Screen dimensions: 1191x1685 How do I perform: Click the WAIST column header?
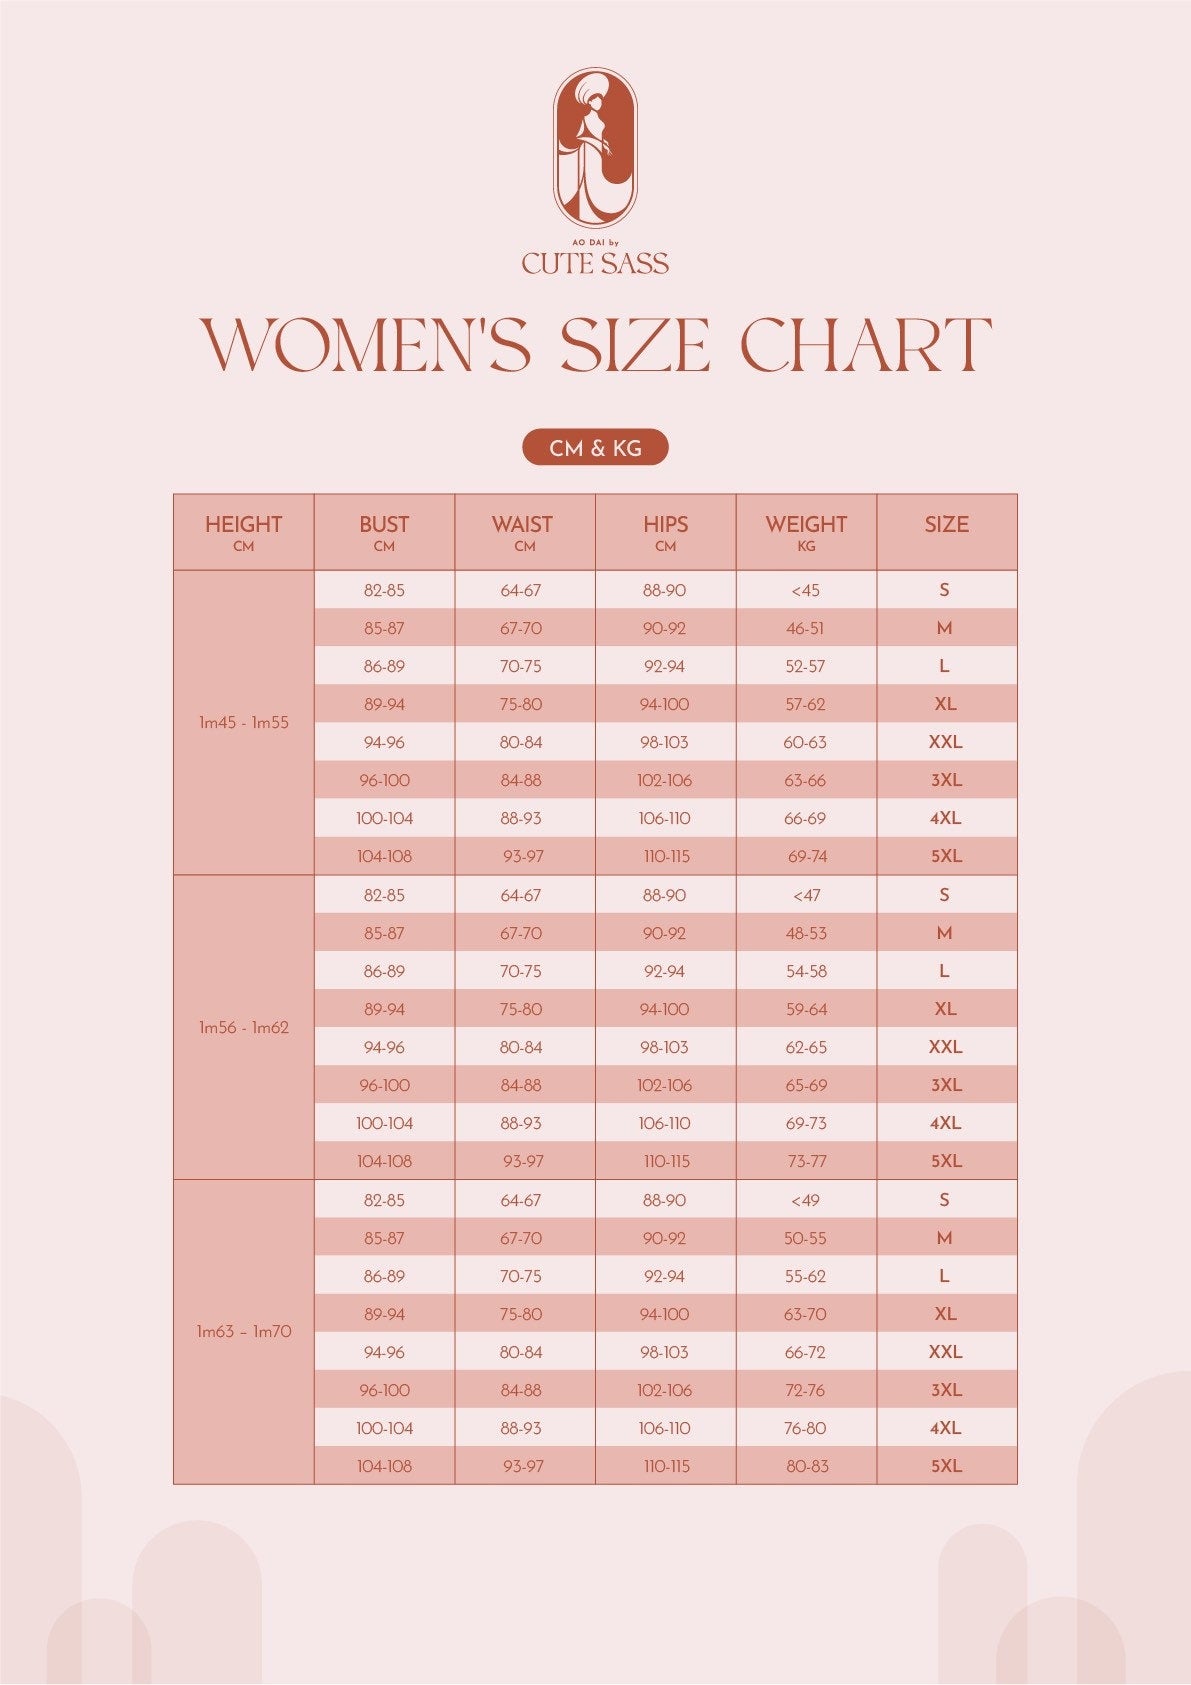pyautogui.click(x=524, y=532)
